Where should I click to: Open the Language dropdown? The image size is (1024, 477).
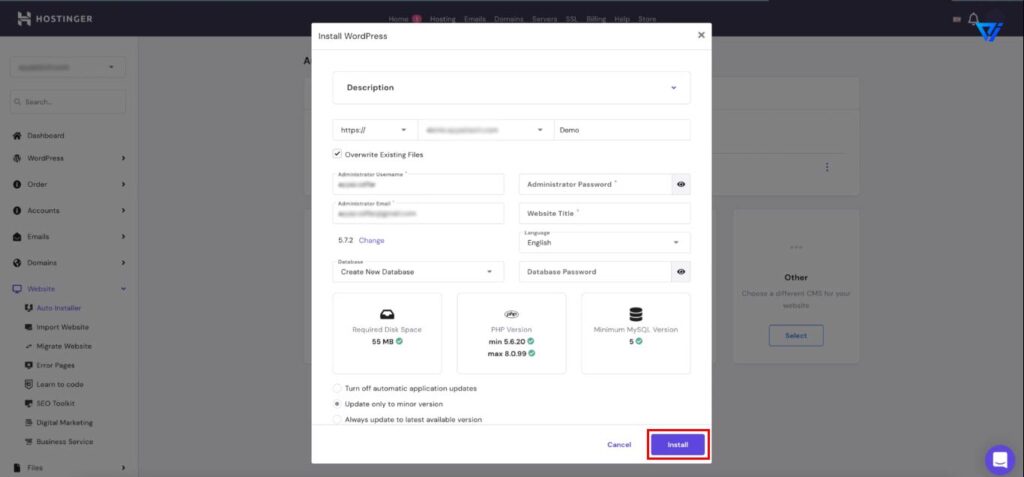point(605,242)
